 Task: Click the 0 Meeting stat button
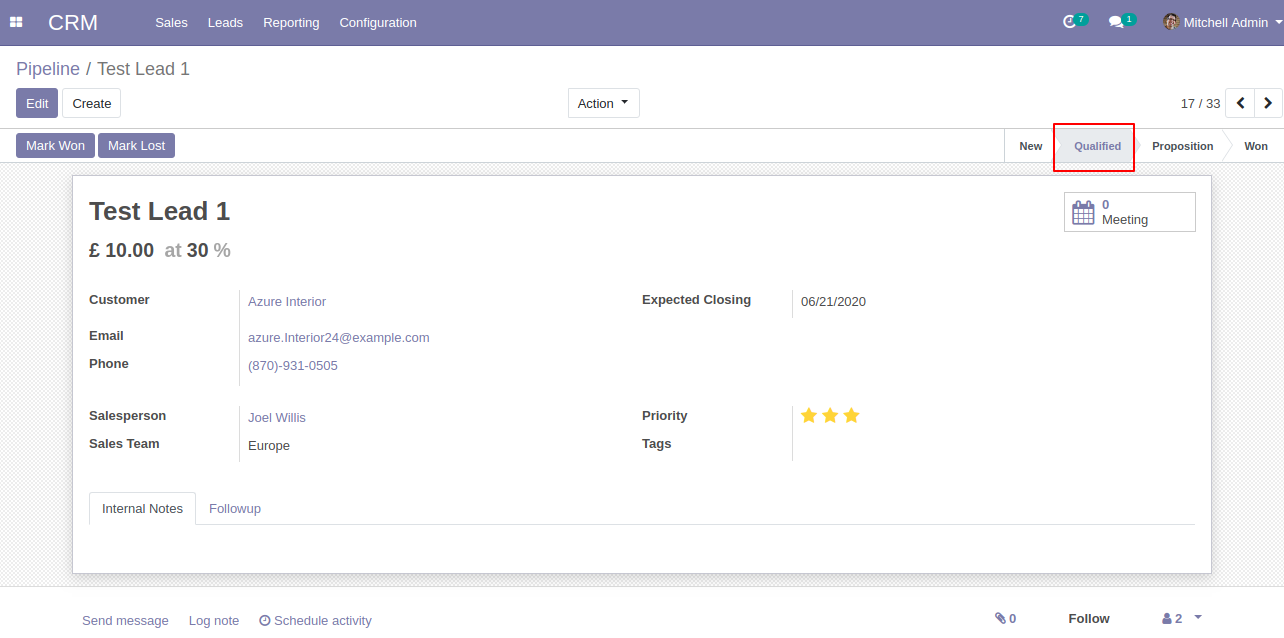click(x=1130, y=212)
